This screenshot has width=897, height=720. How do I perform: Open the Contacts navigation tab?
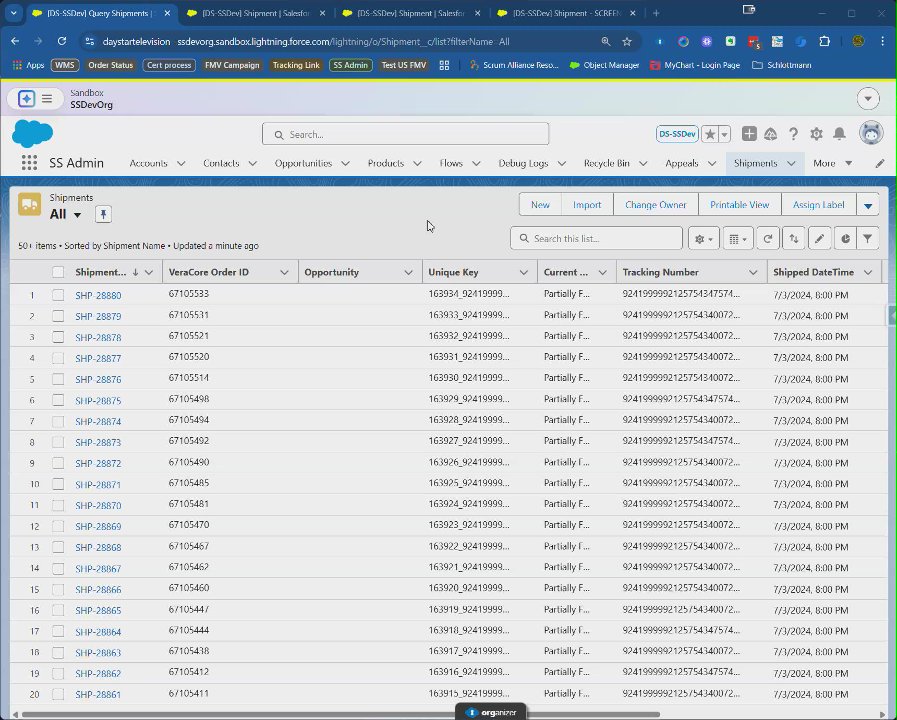click(x=221, y=164)
